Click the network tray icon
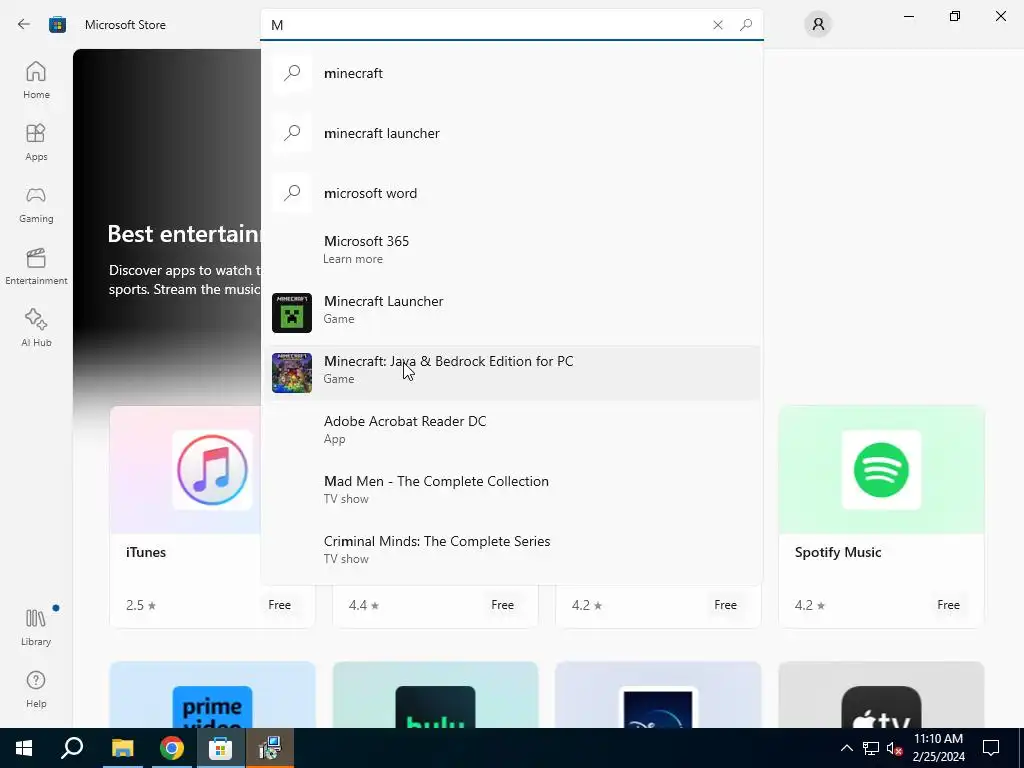The image size is (1024, 768). pos(871,748)
